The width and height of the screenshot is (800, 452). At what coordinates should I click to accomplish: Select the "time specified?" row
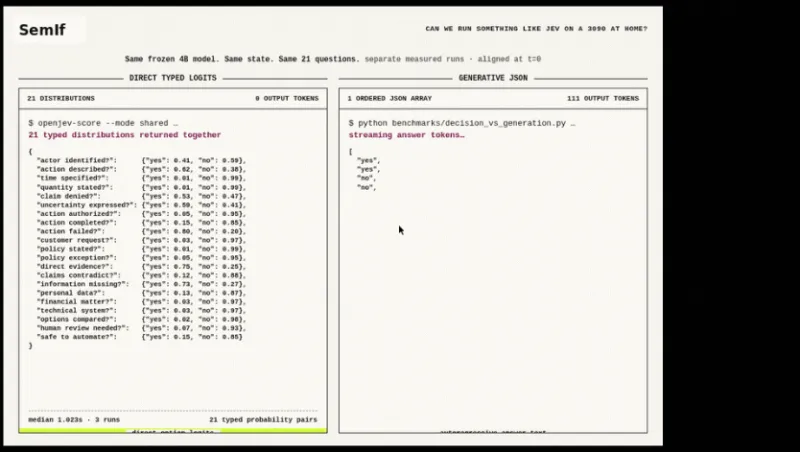pos(141,178)
